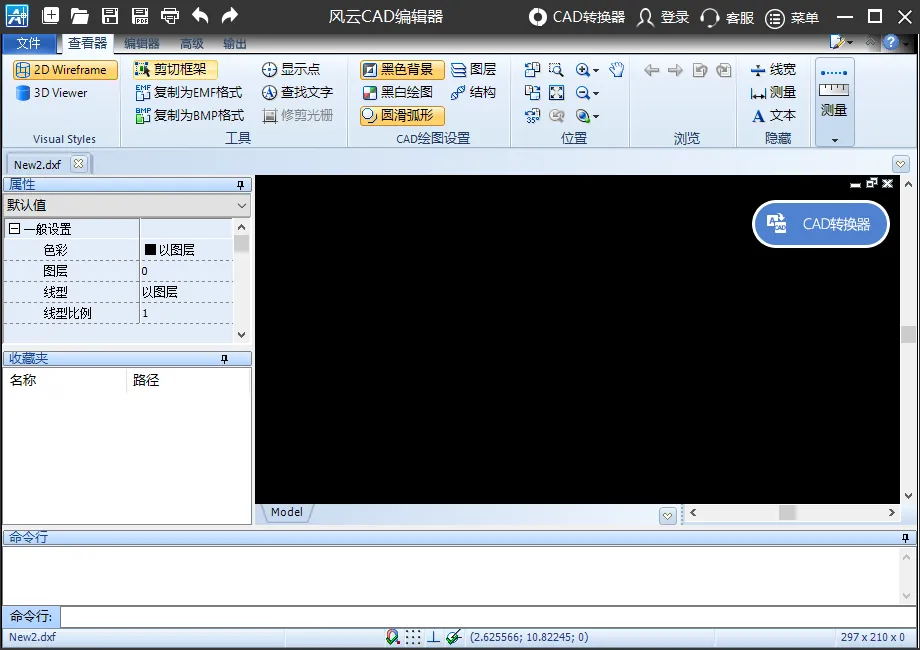Click the 命令行 command input field
This screenshot has width=920, height=650.
[488, 617]
